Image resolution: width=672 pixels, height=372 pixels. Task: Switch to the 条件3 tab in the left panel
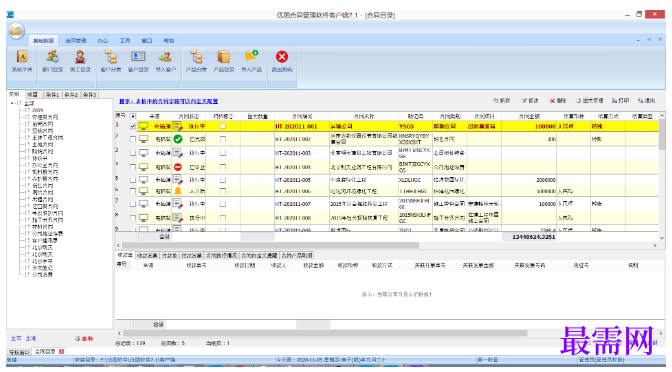(x=90, y=94)
